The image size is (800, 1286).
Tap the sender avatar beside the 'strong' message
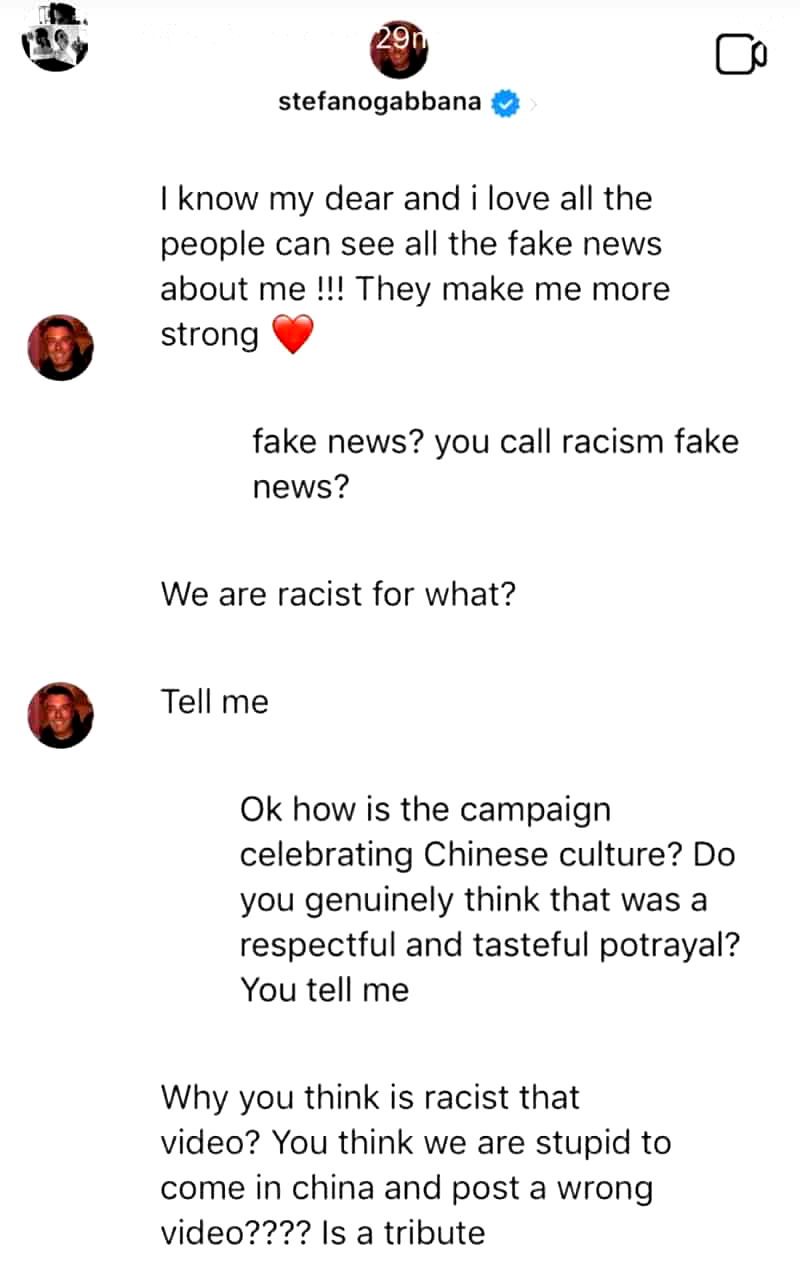60,346
